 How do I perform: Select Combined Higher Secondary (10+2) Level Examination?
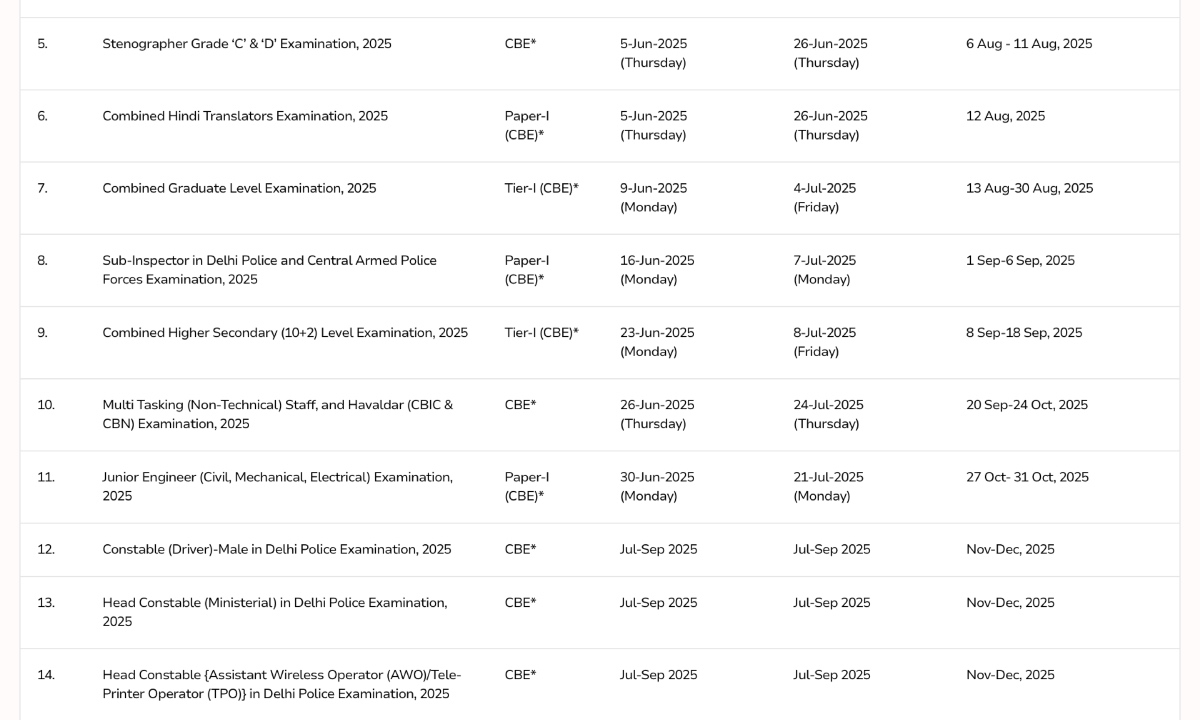coord(285,333)
